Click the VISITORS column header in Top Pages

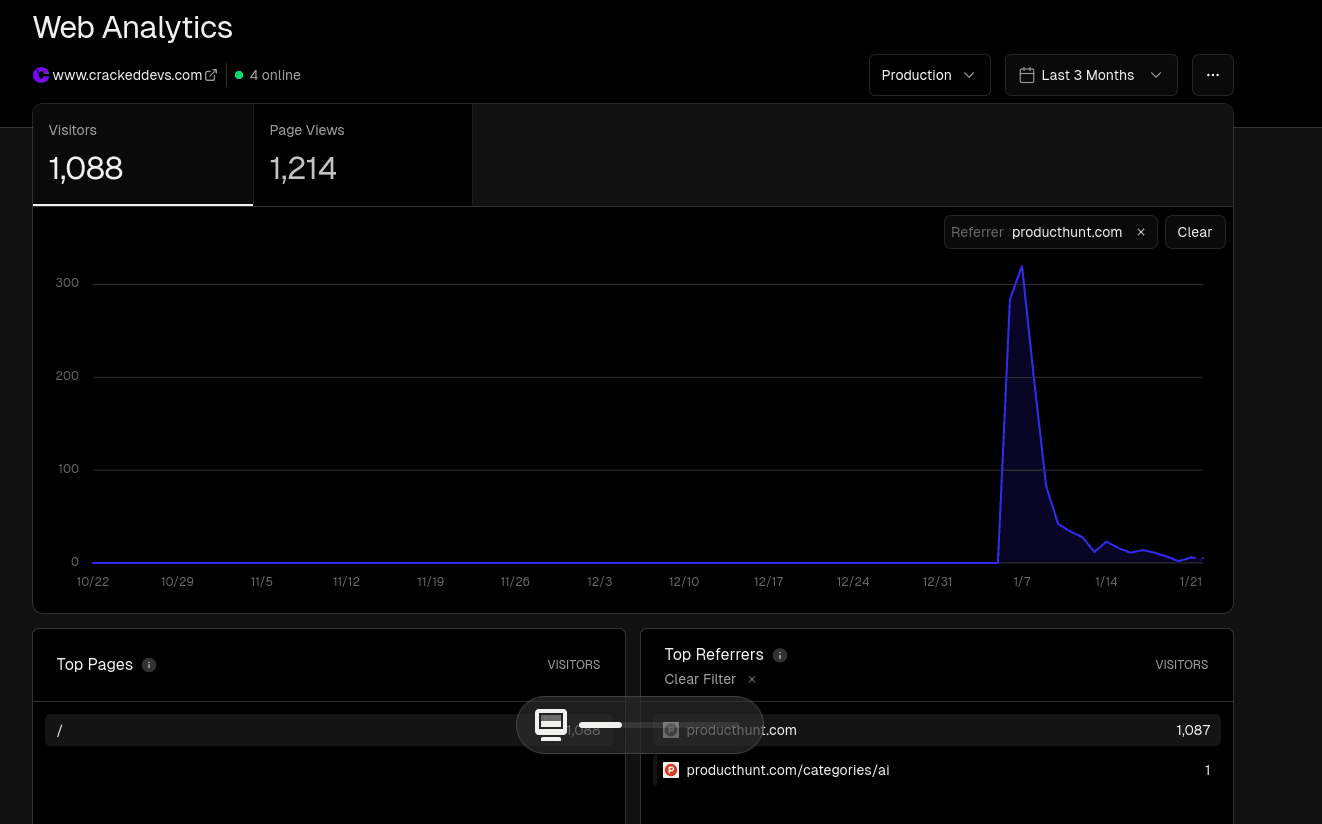click(574, 665)
